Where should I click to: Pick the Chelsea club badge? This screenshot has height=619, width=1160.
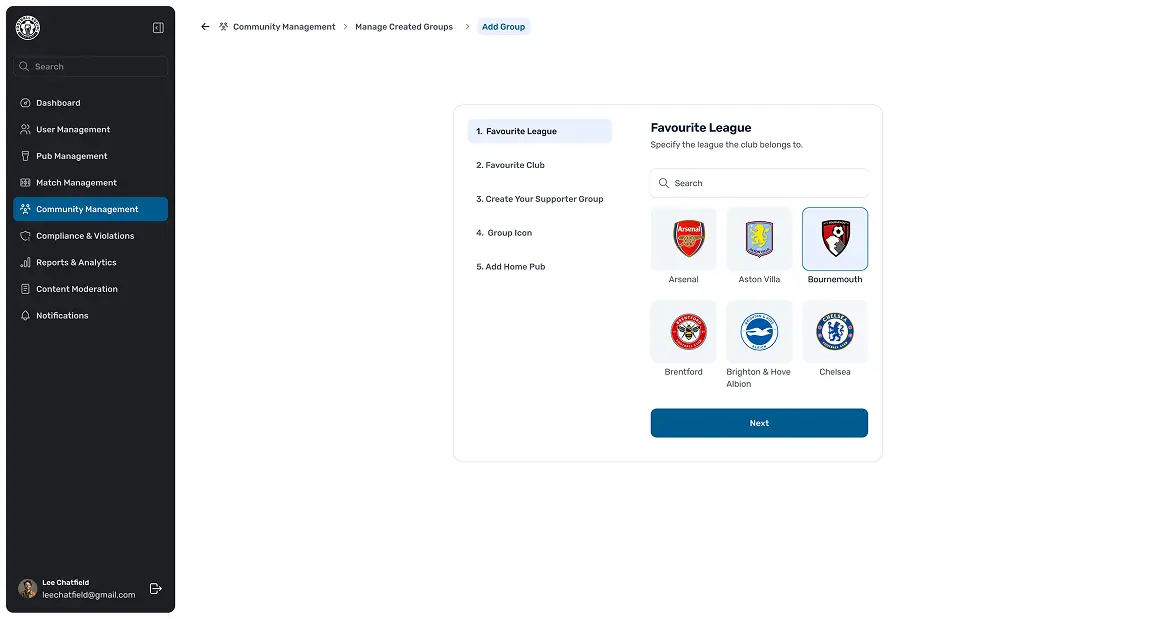[835, 332]
